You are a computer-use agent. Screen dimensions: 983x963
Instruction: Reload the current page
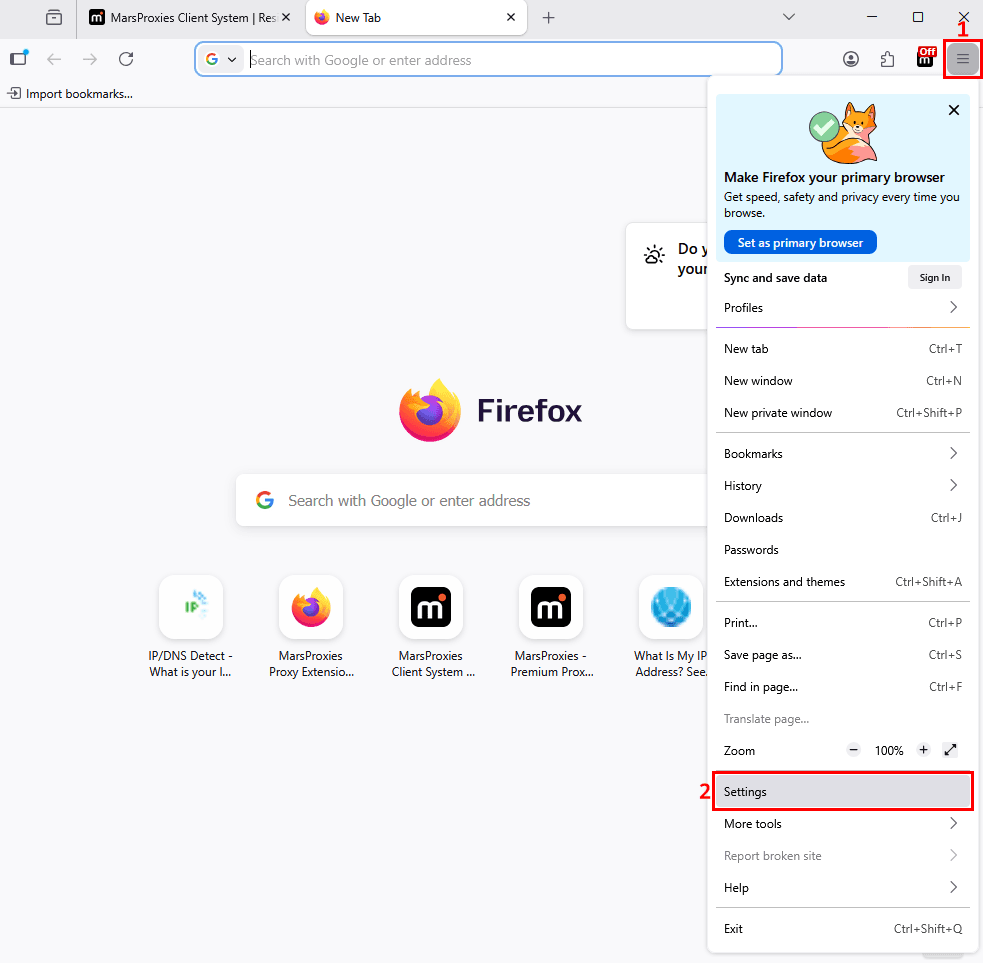pos(126,59)
